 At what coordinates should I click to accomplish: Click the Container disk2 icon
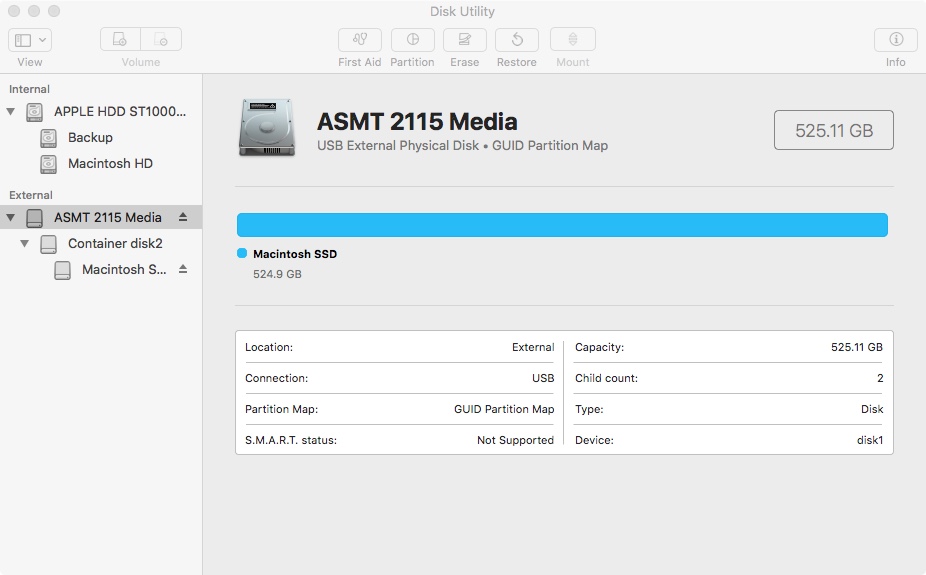click(x=48, y=244)
